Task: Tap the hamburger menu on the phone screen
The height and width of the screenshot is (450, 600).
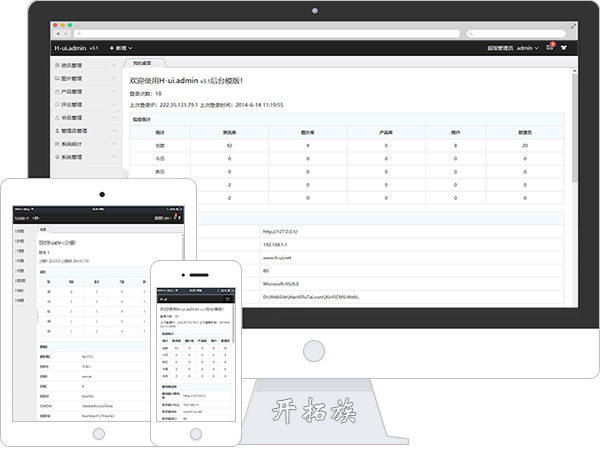Action: [x=227, y=299]
